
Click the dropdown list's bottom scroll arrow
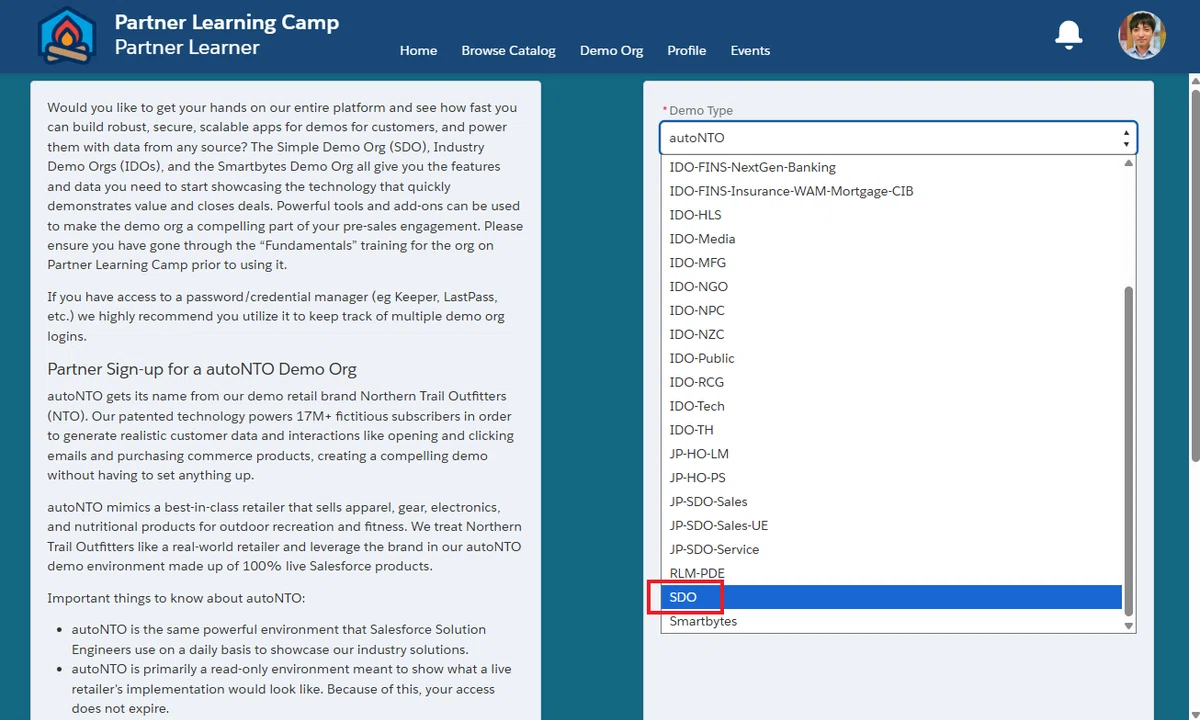coord(1129,626)
